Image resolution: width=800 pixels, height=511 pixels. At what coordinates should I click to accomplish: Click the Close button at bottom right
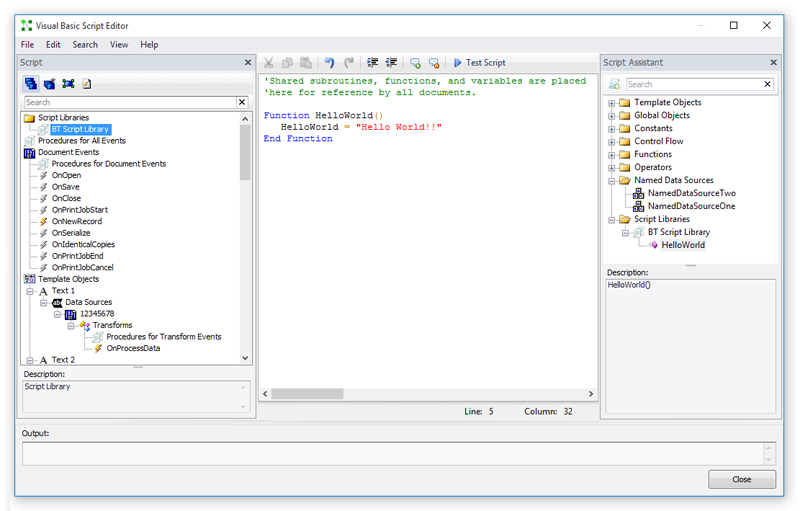[741, 479]
